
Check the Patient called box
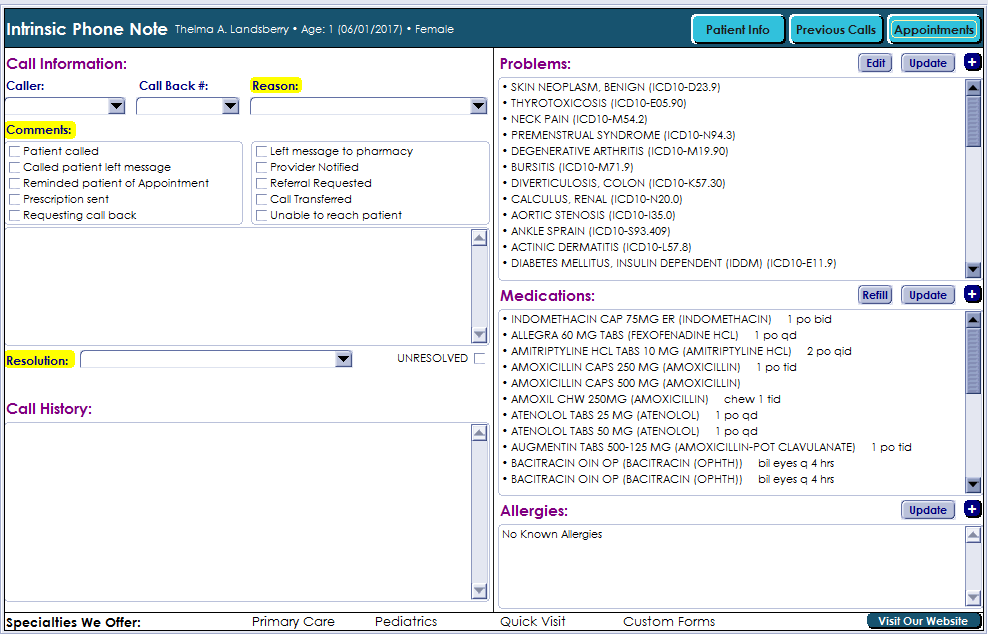pyautogui.click(x=15, y=151)
